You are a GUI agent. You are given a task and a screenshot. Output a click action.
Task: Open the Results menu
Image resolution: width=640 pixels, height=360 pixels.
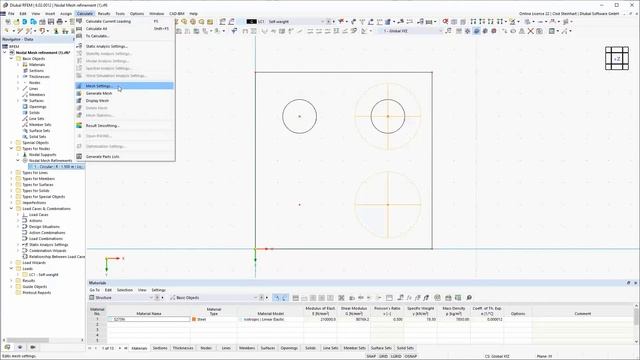click(x=104, y=13)
